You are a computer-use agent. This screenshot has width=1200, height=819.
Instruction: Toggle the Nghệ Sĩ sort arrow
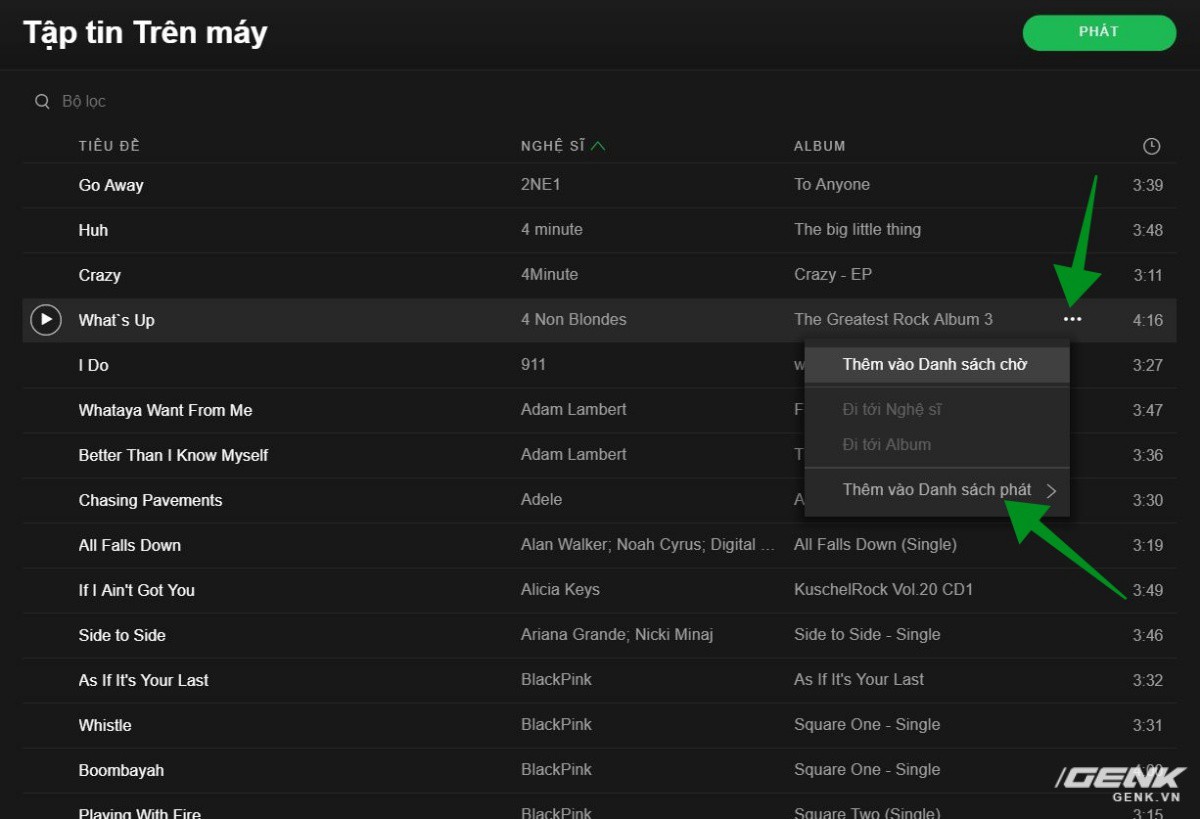coord(598,146)
